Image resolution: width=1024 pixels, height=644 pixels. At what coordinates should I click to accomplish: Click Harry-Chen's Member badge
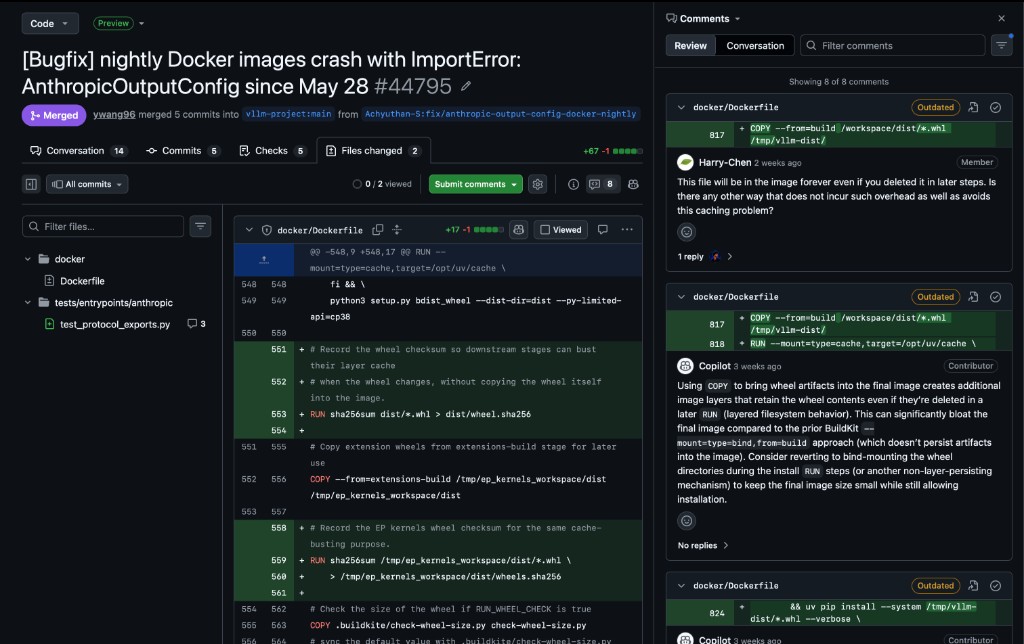pyautogui.click(x=976, y=162)
